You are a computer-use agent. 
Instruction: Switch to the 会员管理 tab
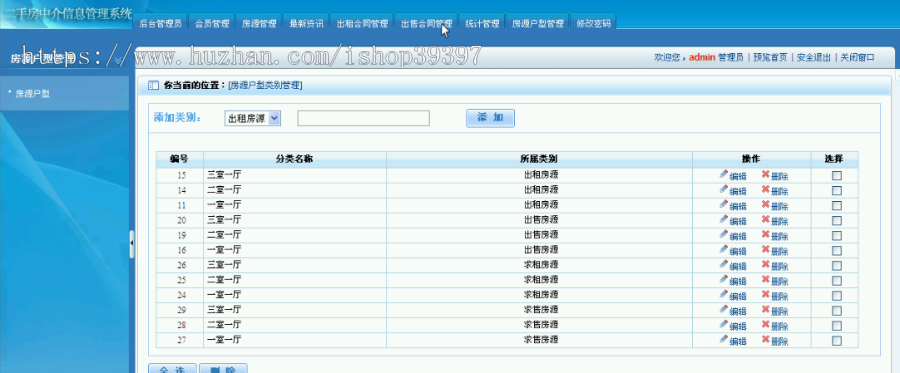tap(212, 24)
